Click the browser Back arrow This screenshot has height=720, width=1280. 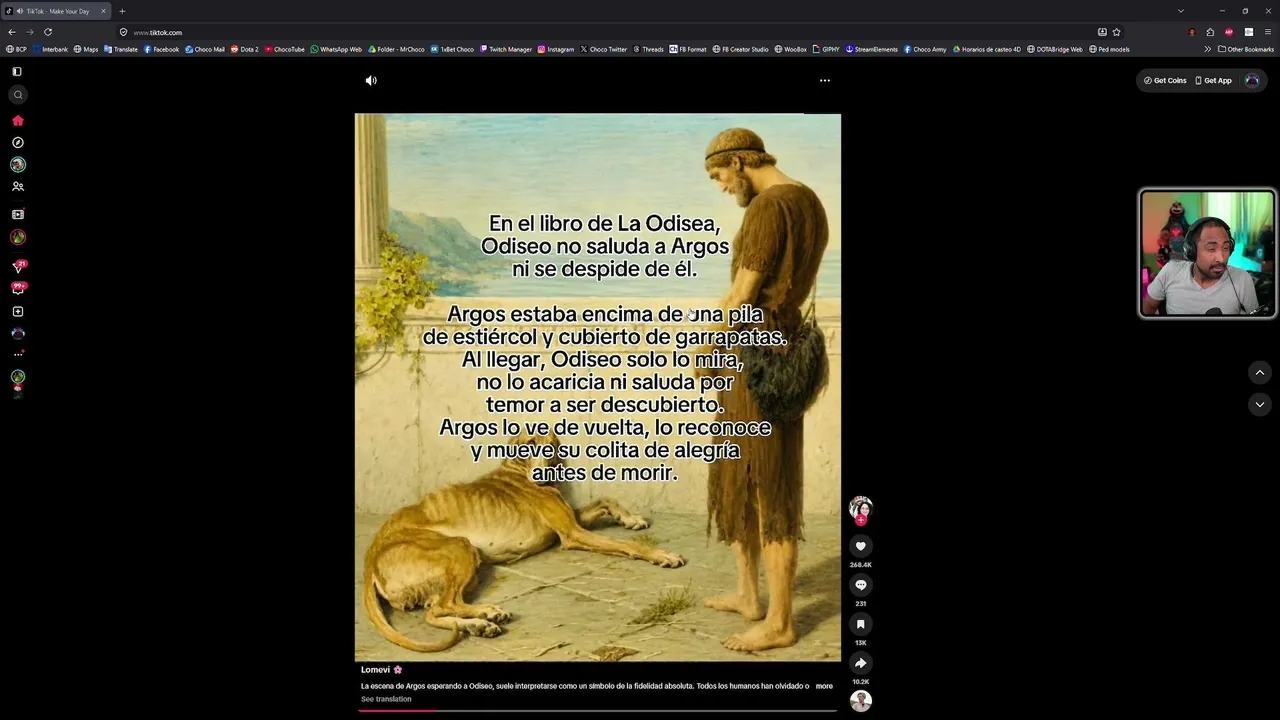pyautogui.click(x=12, y=32)
